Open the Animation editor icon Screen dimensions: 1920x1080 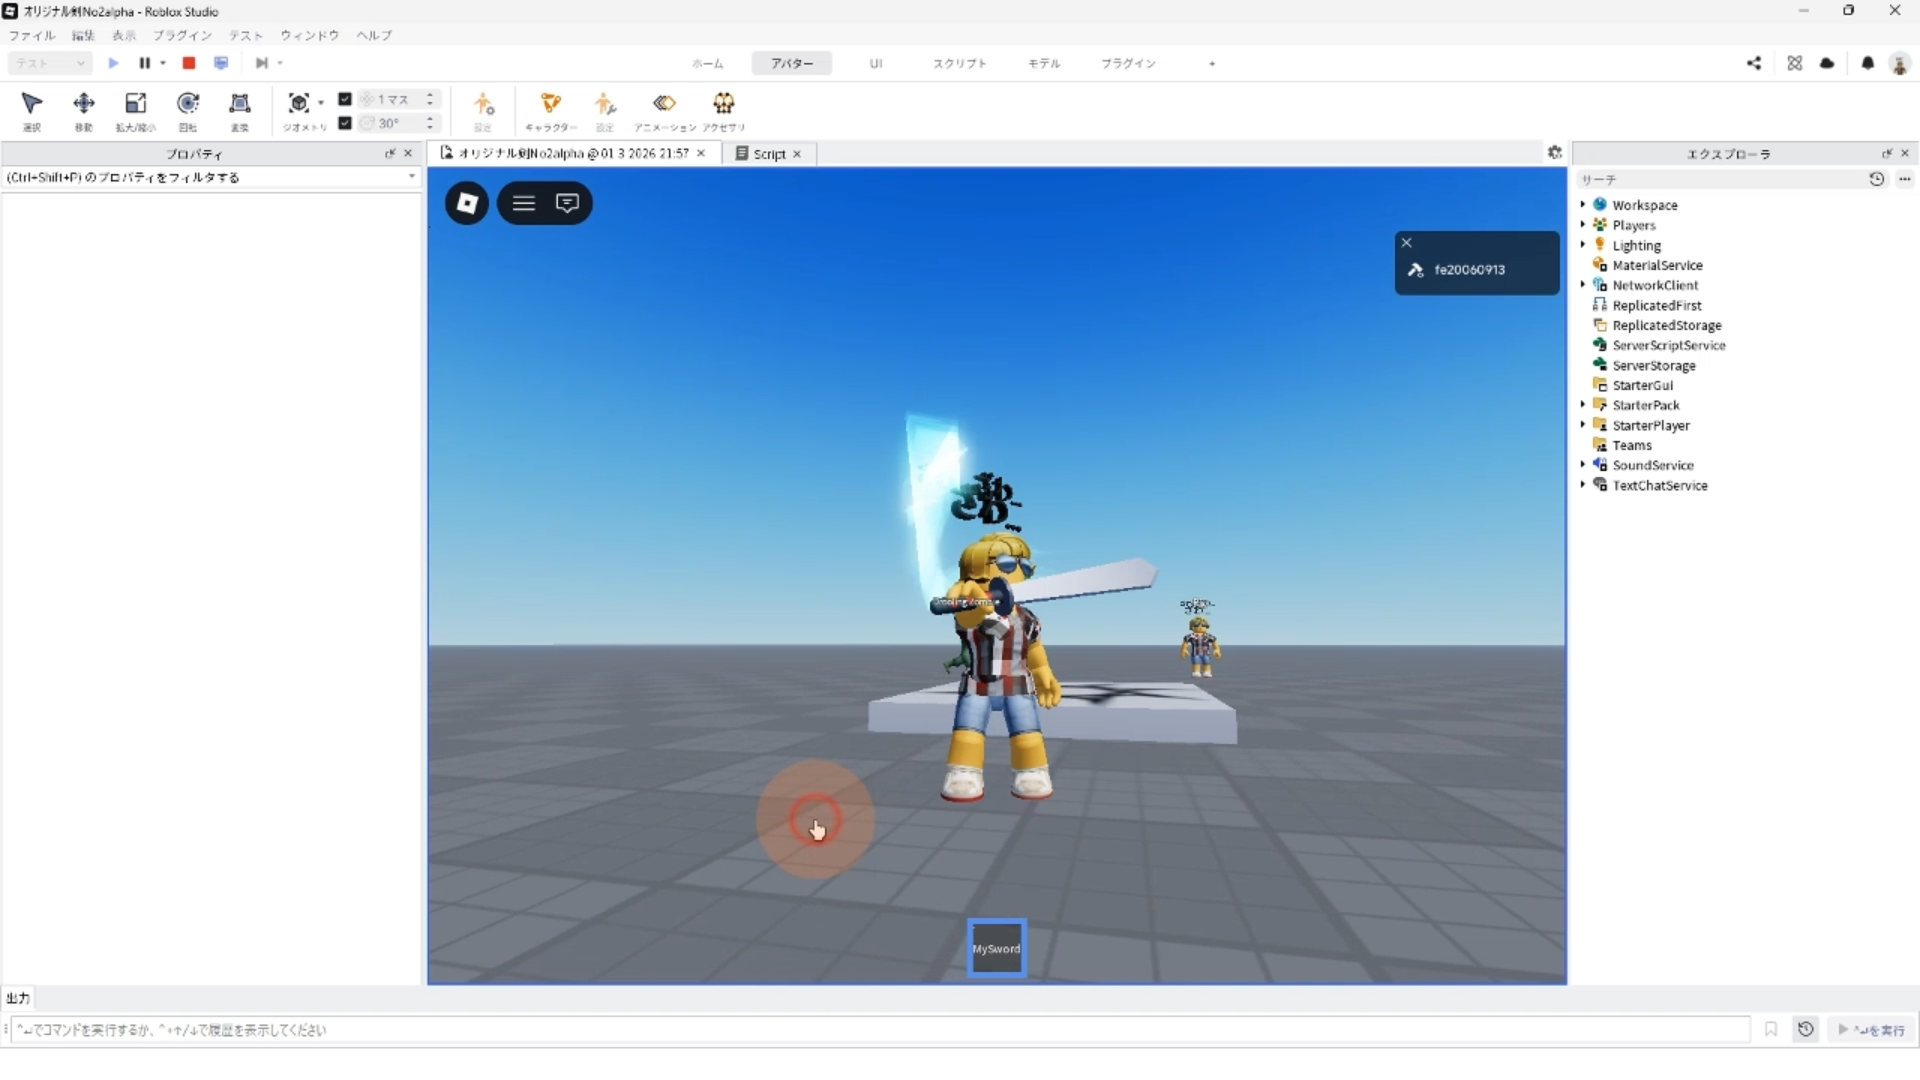pos(664,104)
